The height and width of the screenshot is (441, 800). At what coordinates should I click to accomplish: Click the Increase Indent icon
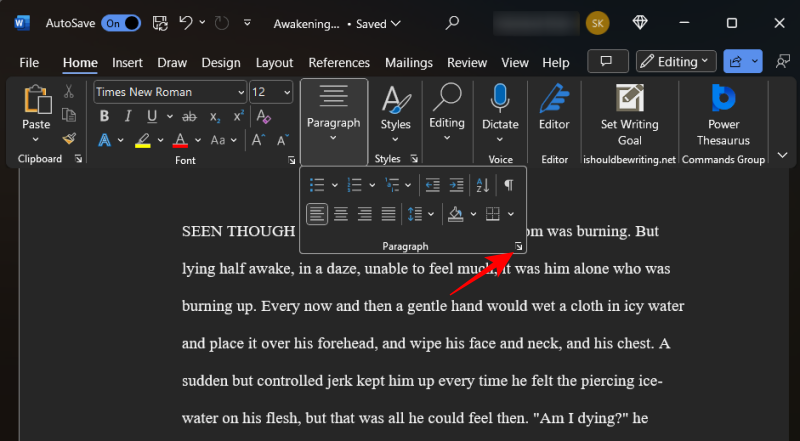pos(456,185)
